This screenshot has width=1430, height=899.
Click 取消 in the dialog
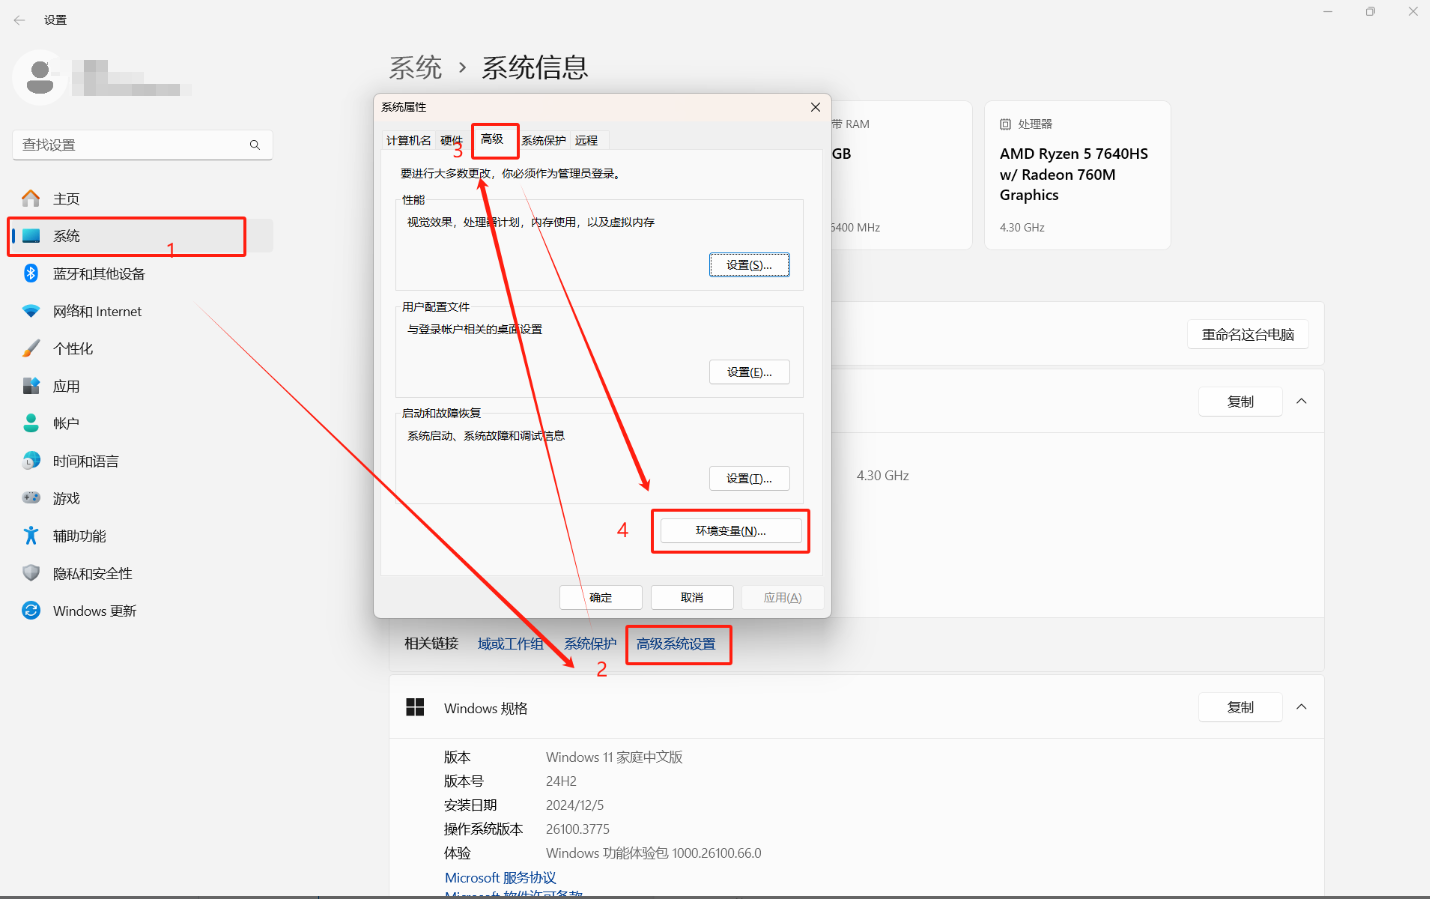(692, 598)
